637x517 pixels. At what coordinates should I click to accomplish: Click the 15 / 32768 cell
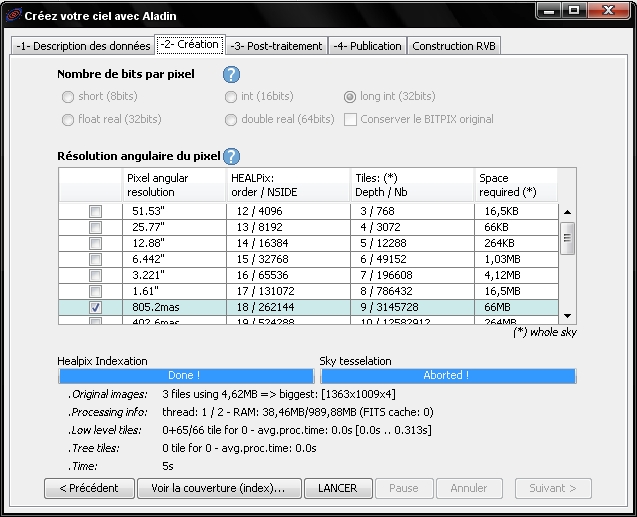288,259
